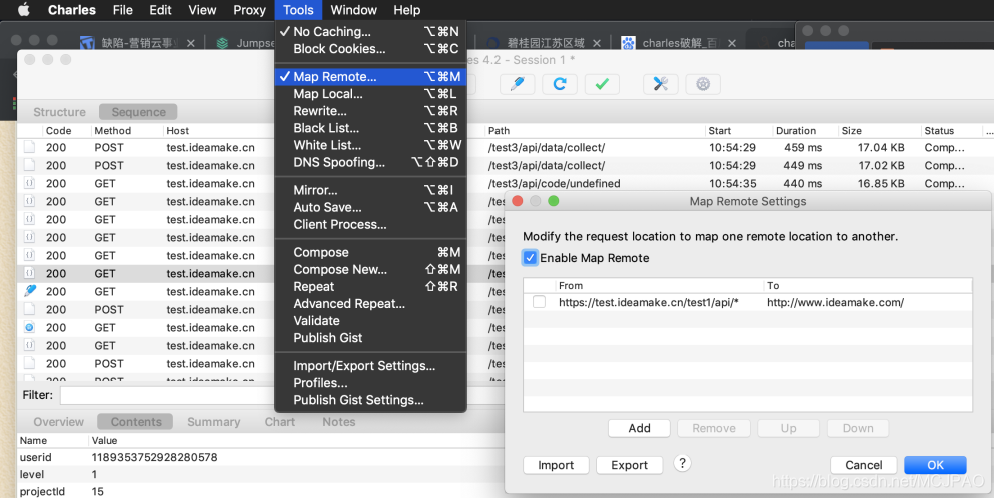Click the blue pen icon in request row

(29, 291)
